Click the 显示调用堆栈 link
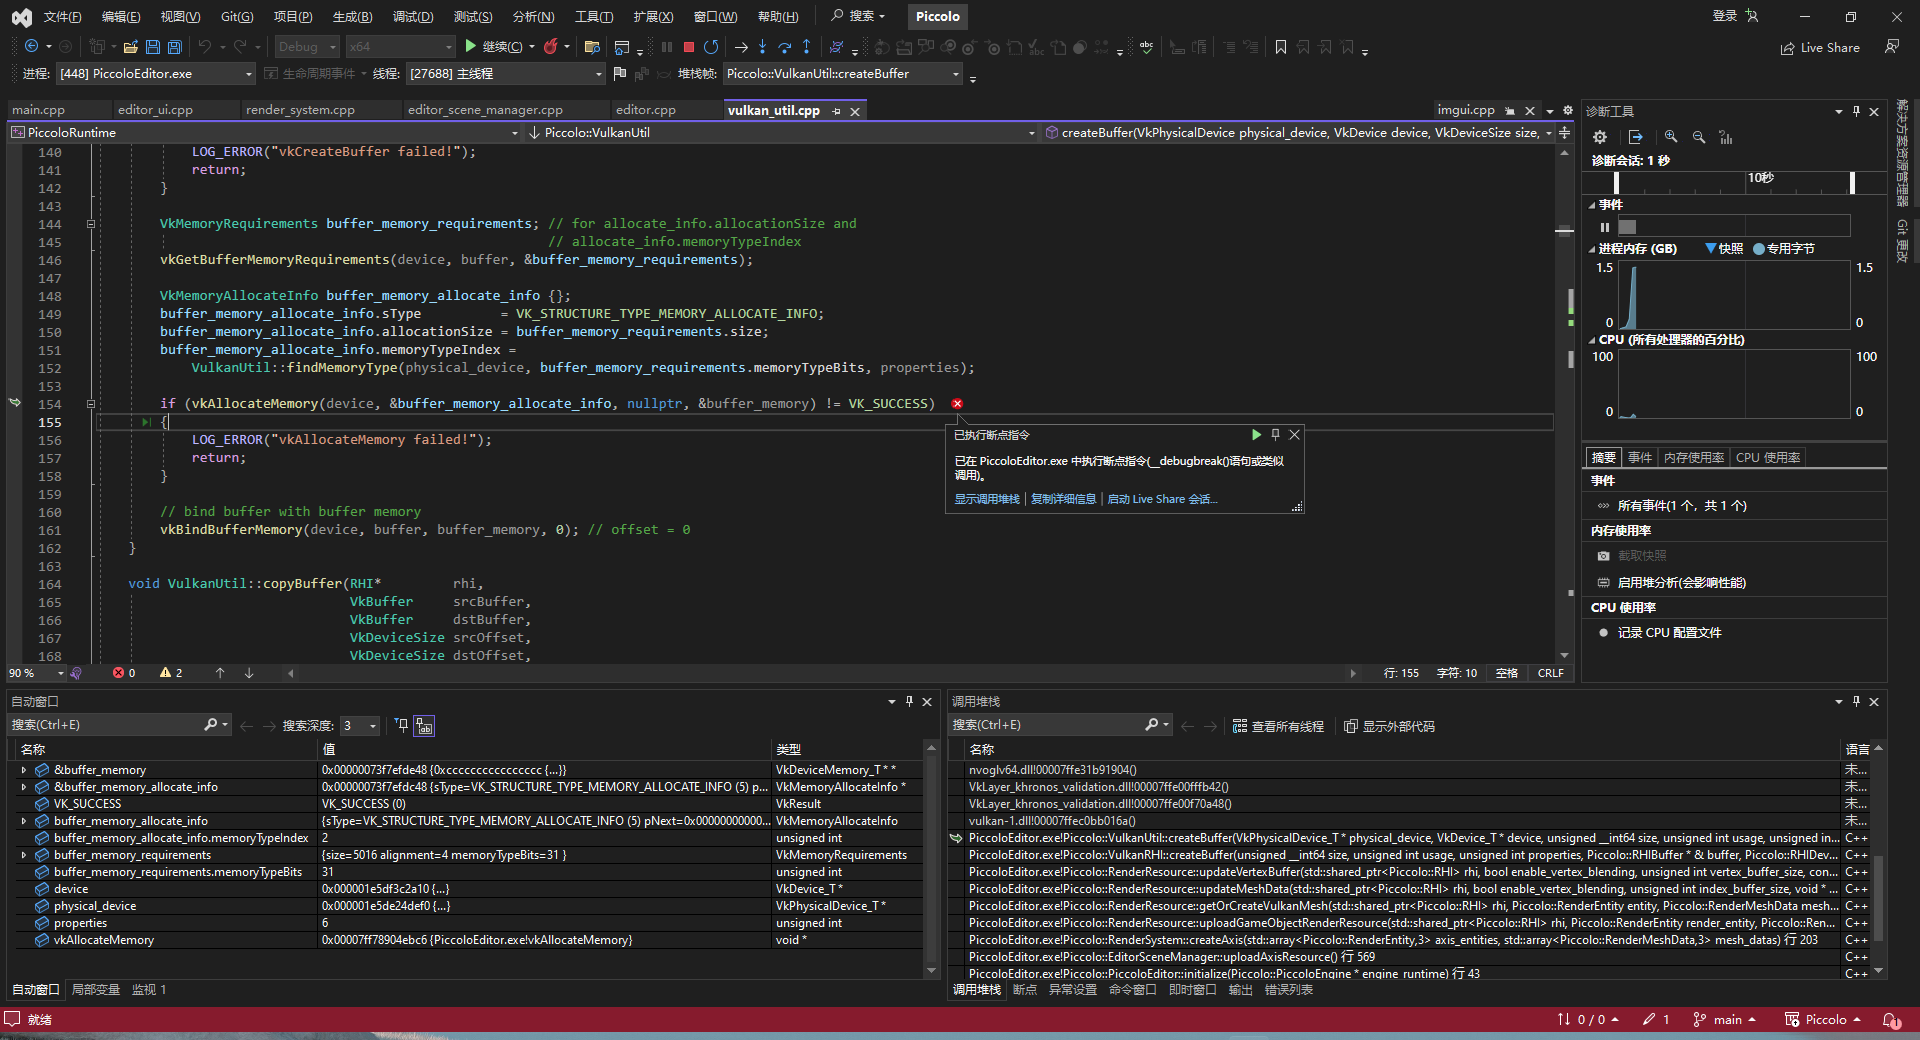This screenshot has height=1040, width=1920. click(x=987, y=499)
